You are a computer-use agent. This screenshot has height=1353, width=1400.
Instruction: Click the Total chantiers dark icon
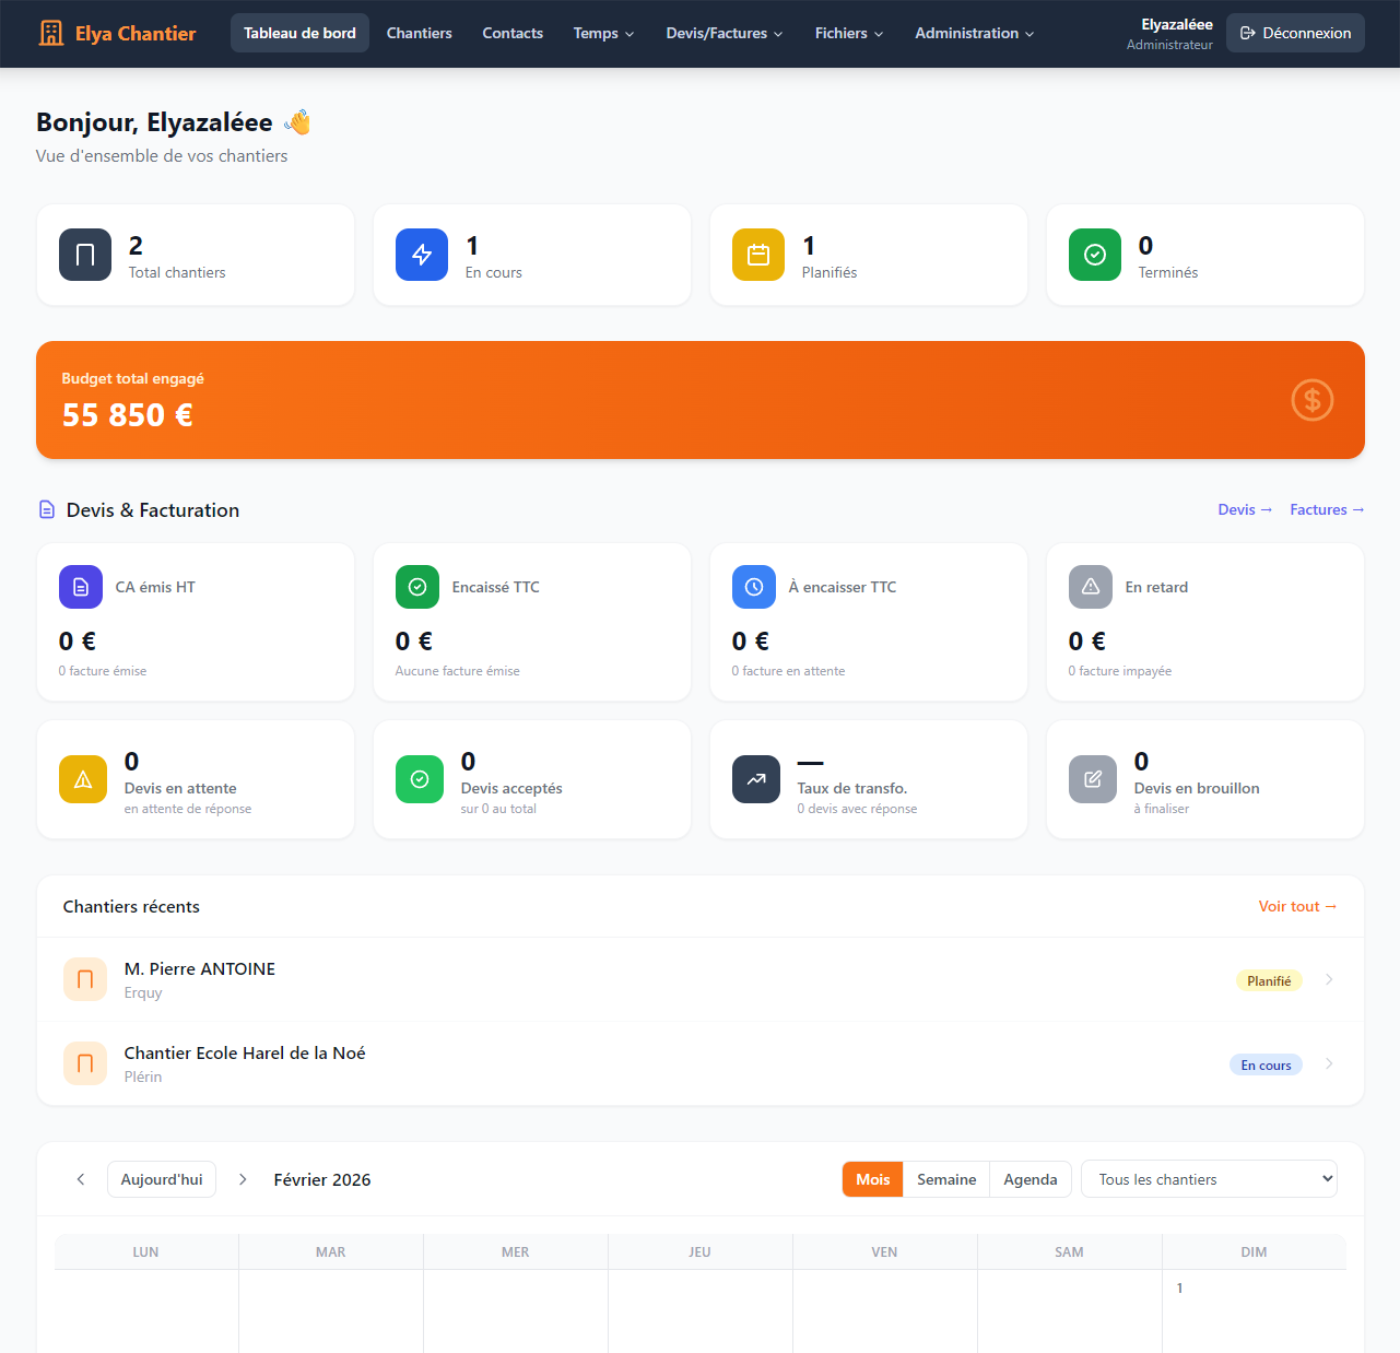coord(85,255)
